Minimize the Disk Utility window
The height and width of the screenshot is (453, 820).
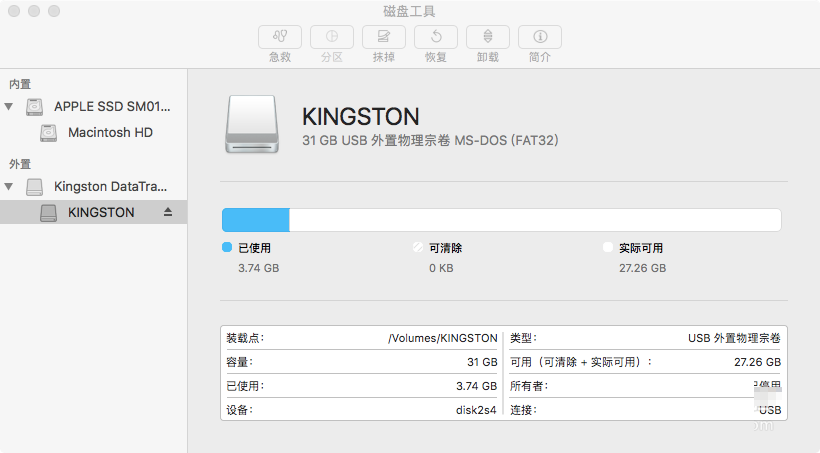coord(34,11)
